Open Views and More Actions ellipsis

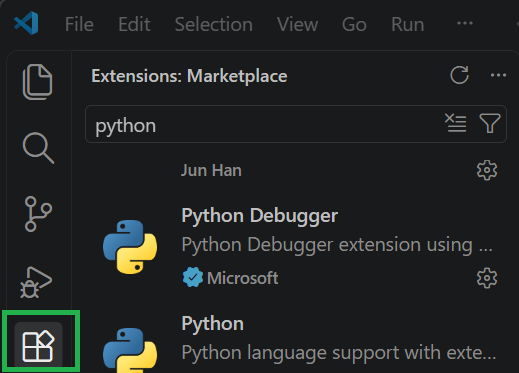[498, 75]
